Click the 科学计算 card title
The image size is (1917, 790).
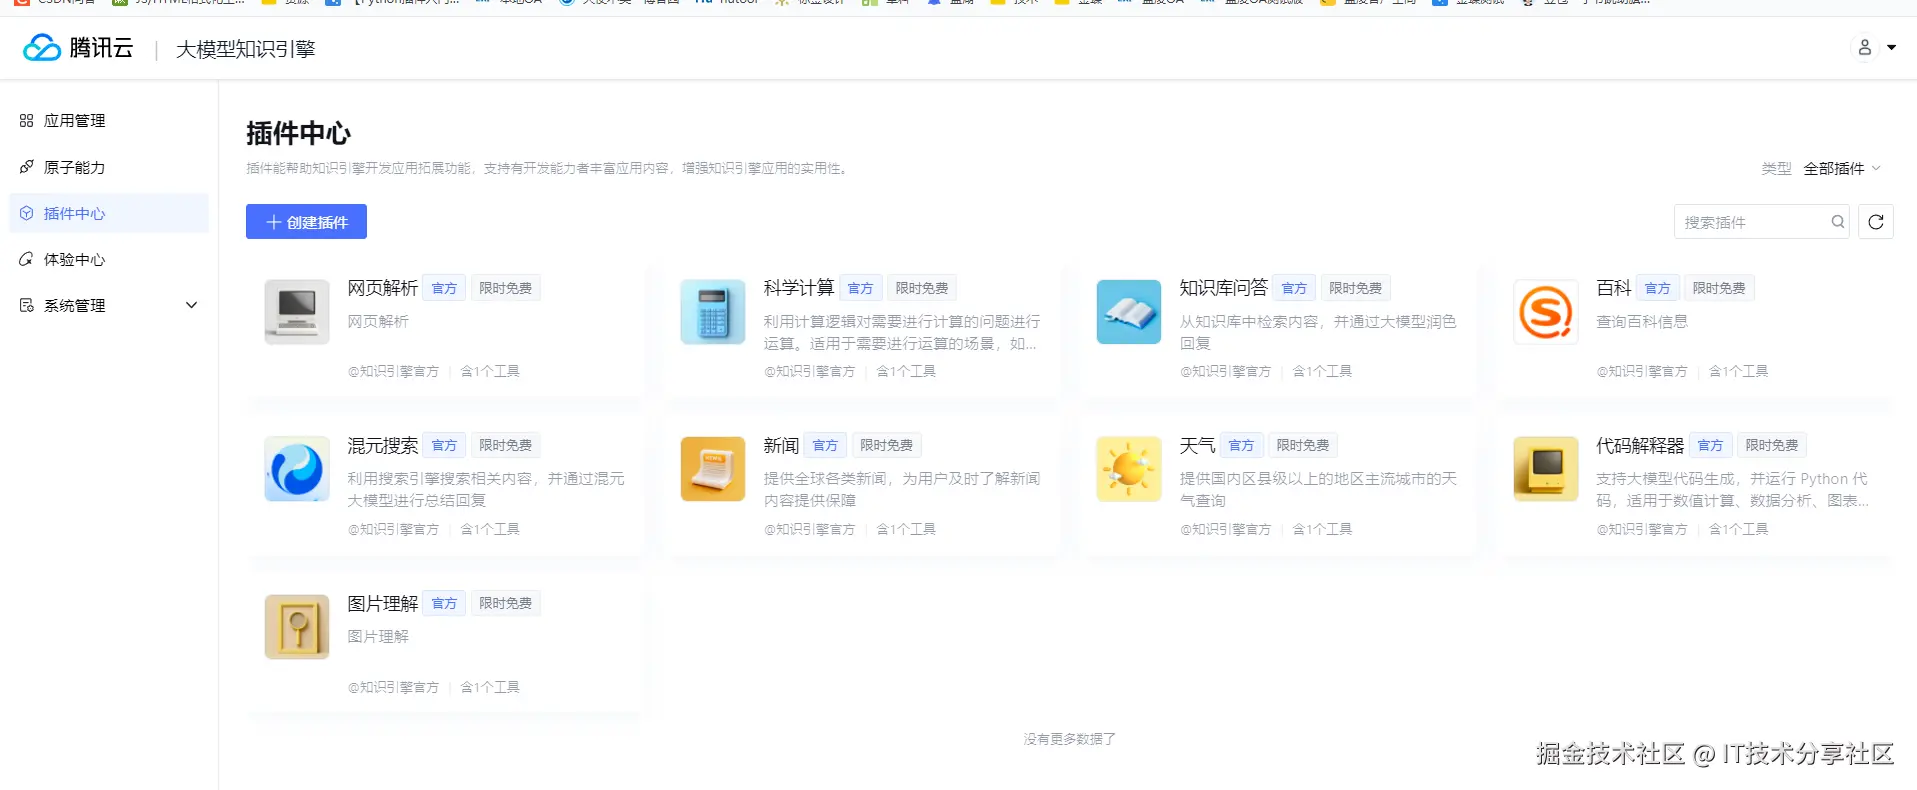coord(799,288)
